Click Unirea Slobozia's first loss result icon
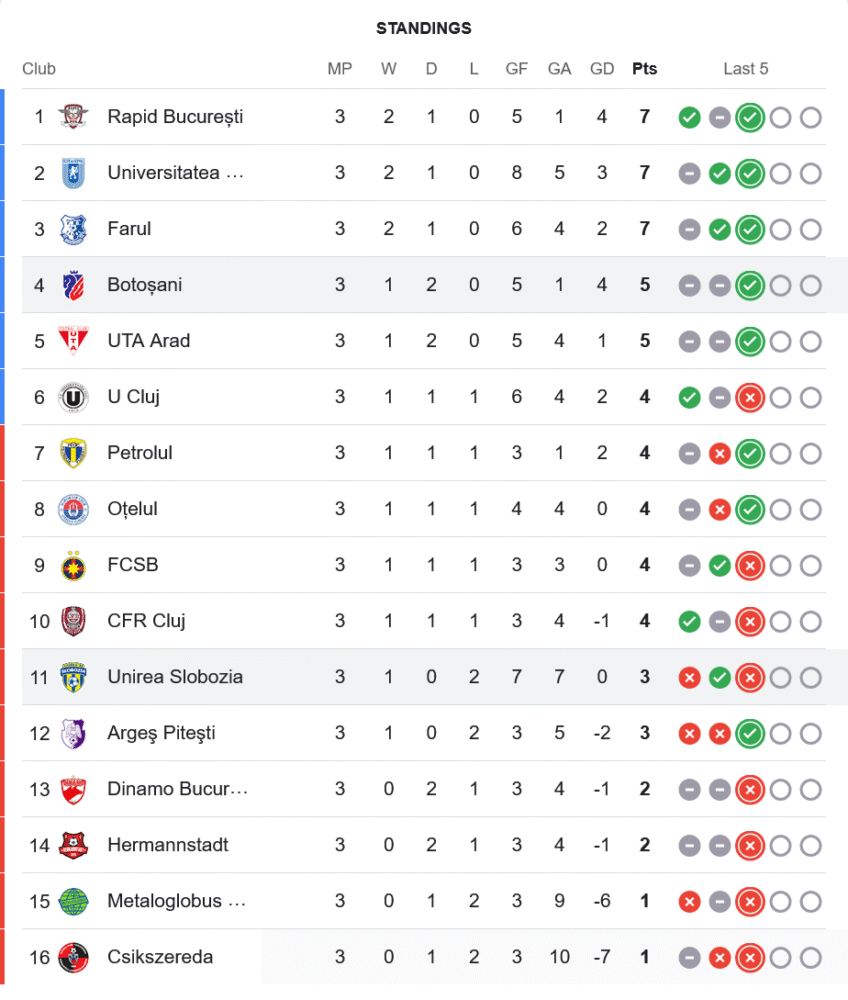Screen dimensions: 848x1000 pos(689,677)
